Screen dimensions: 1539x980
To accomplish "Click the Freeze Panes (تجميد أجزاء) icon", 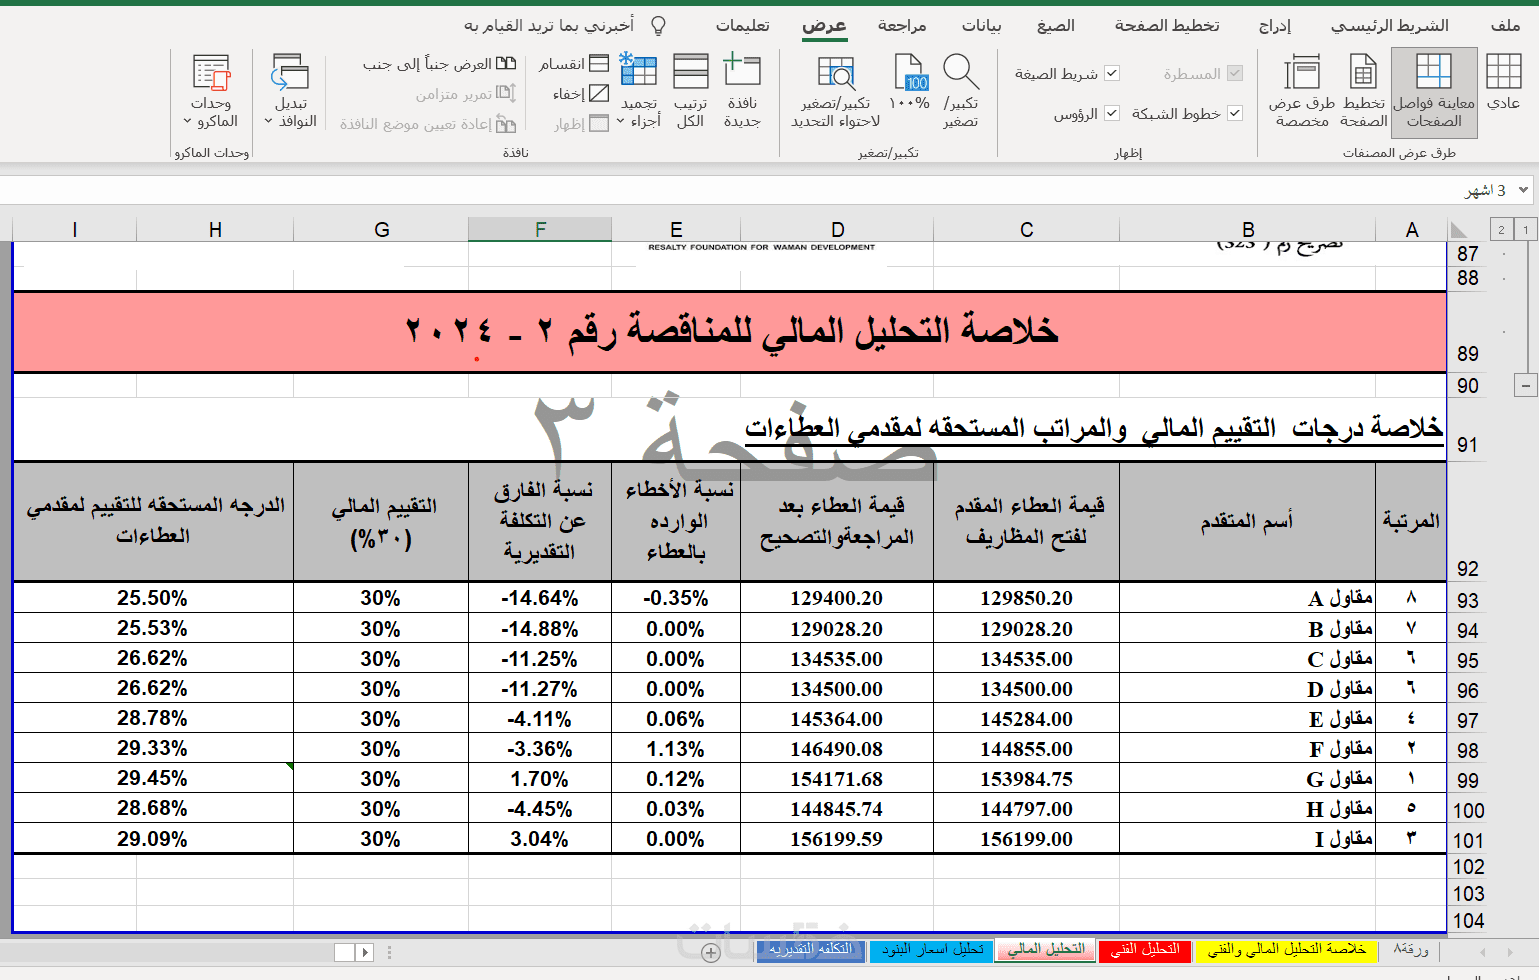I will [x=638, y=71].
